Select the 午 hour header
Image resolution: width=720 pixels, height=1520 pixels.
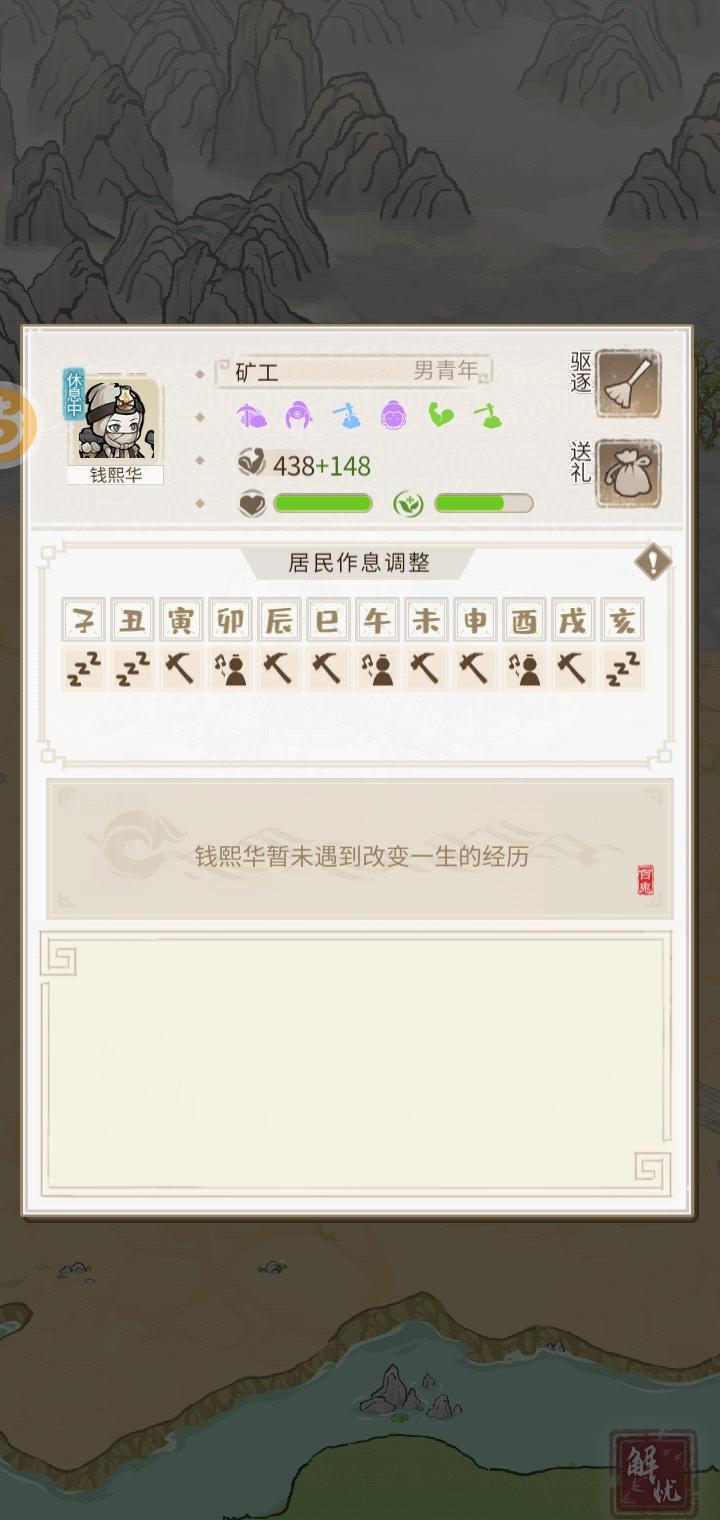[378, 621]
